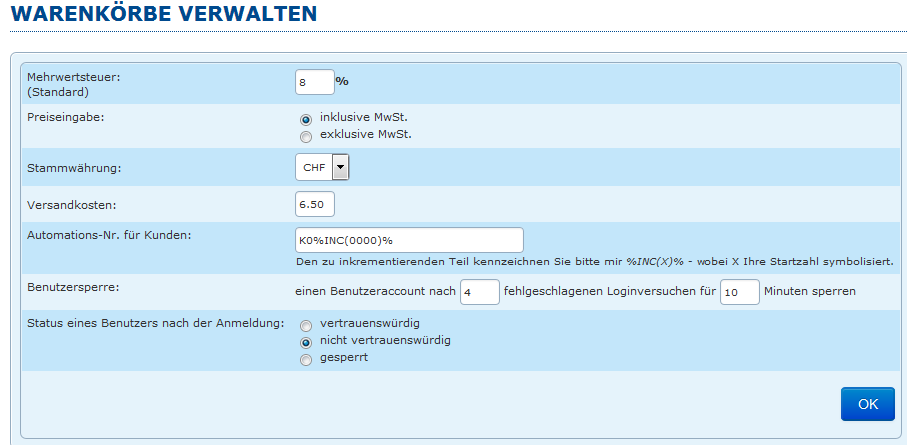Viewport: 907px width, 445px height.
Task: Click the 'Automations-Nr. für Kunden:' label
Action: pyautogui.click(x=109, y=235)
